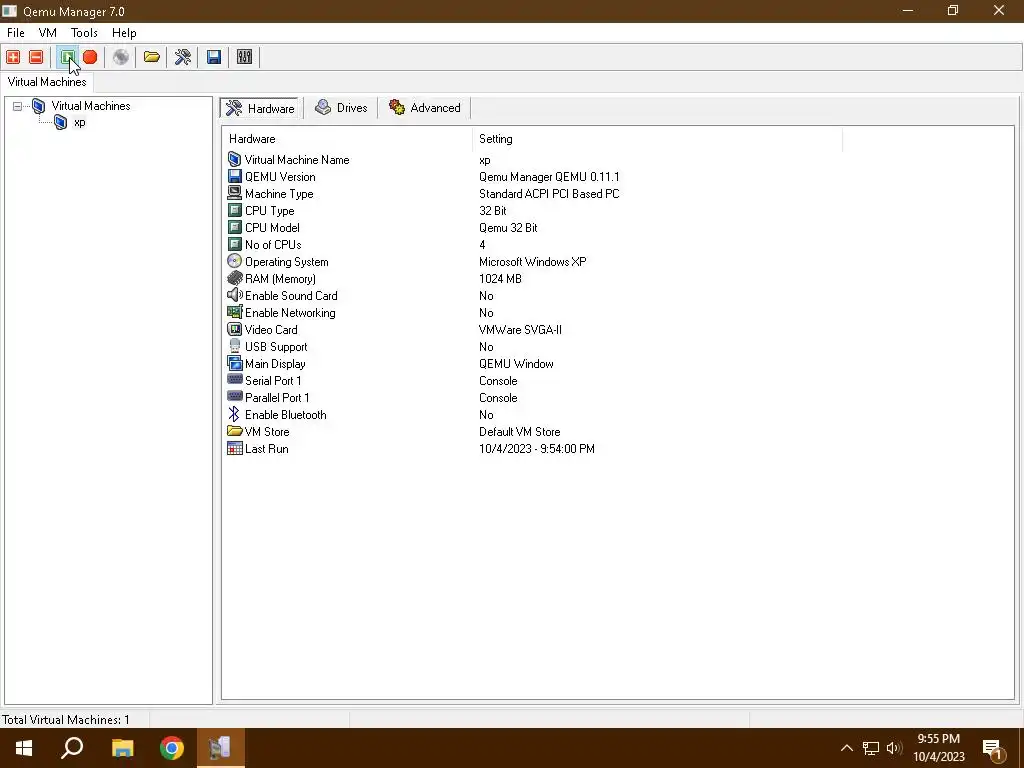Open the mixer sliders toolbar icon
The height and width of the screenshot is (768, 1024).
[244, 57]
